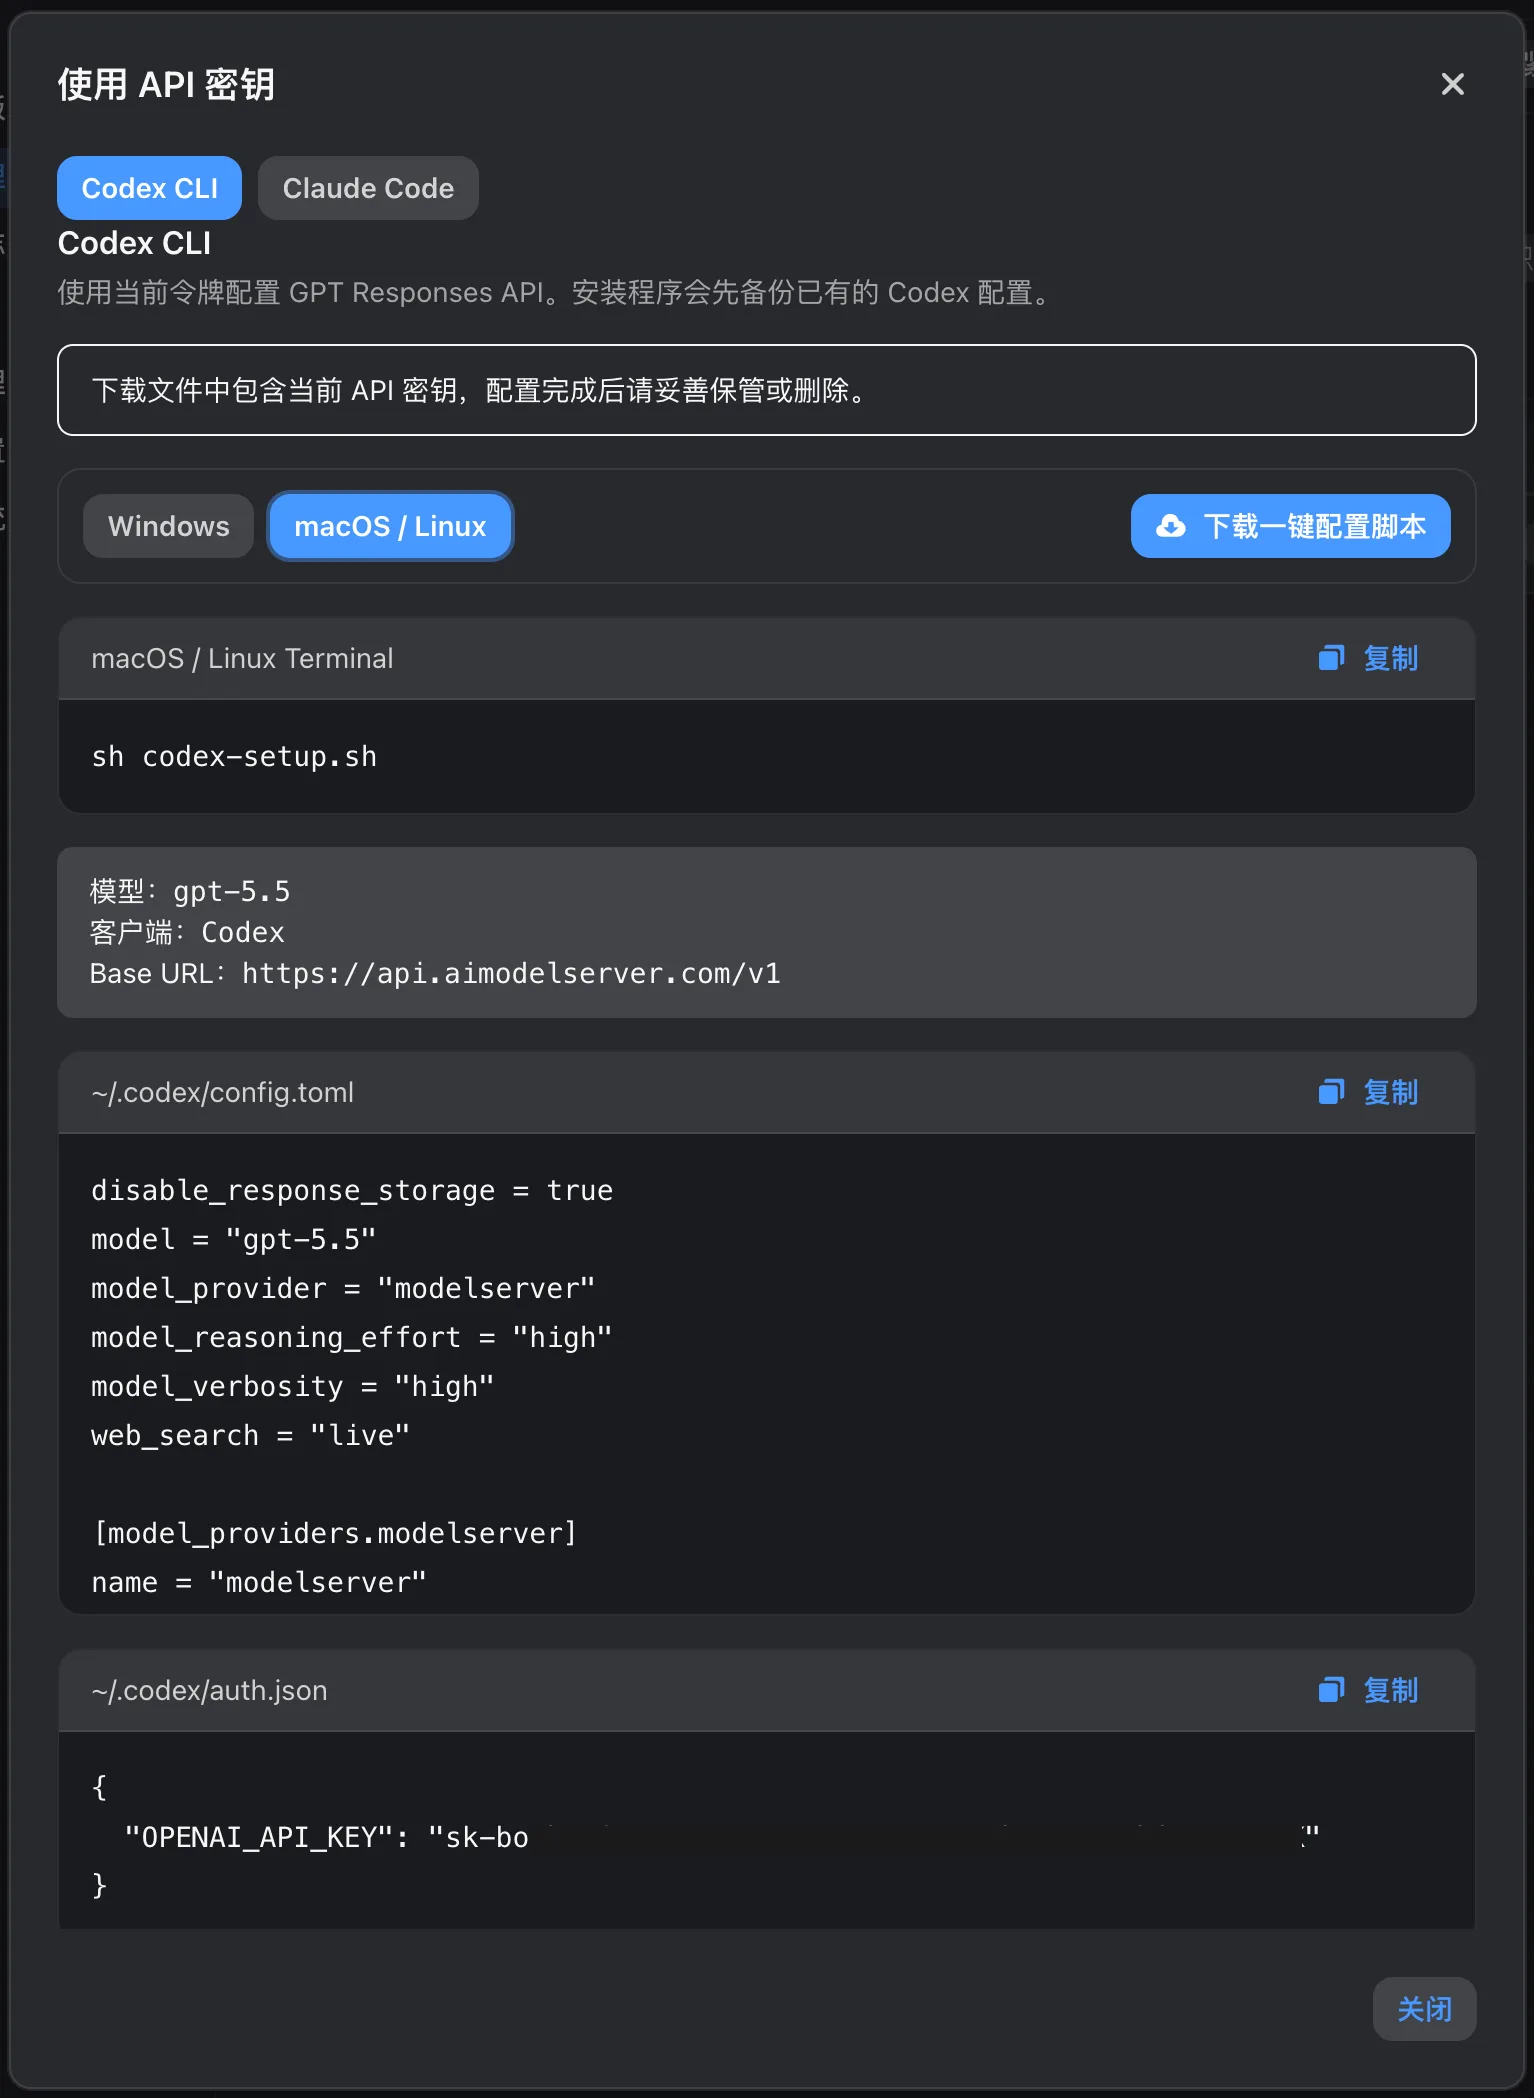Click the name = "modelserver" line
The width and height of the screenshot is (1534, 2098).
[x=259, y=1582]
